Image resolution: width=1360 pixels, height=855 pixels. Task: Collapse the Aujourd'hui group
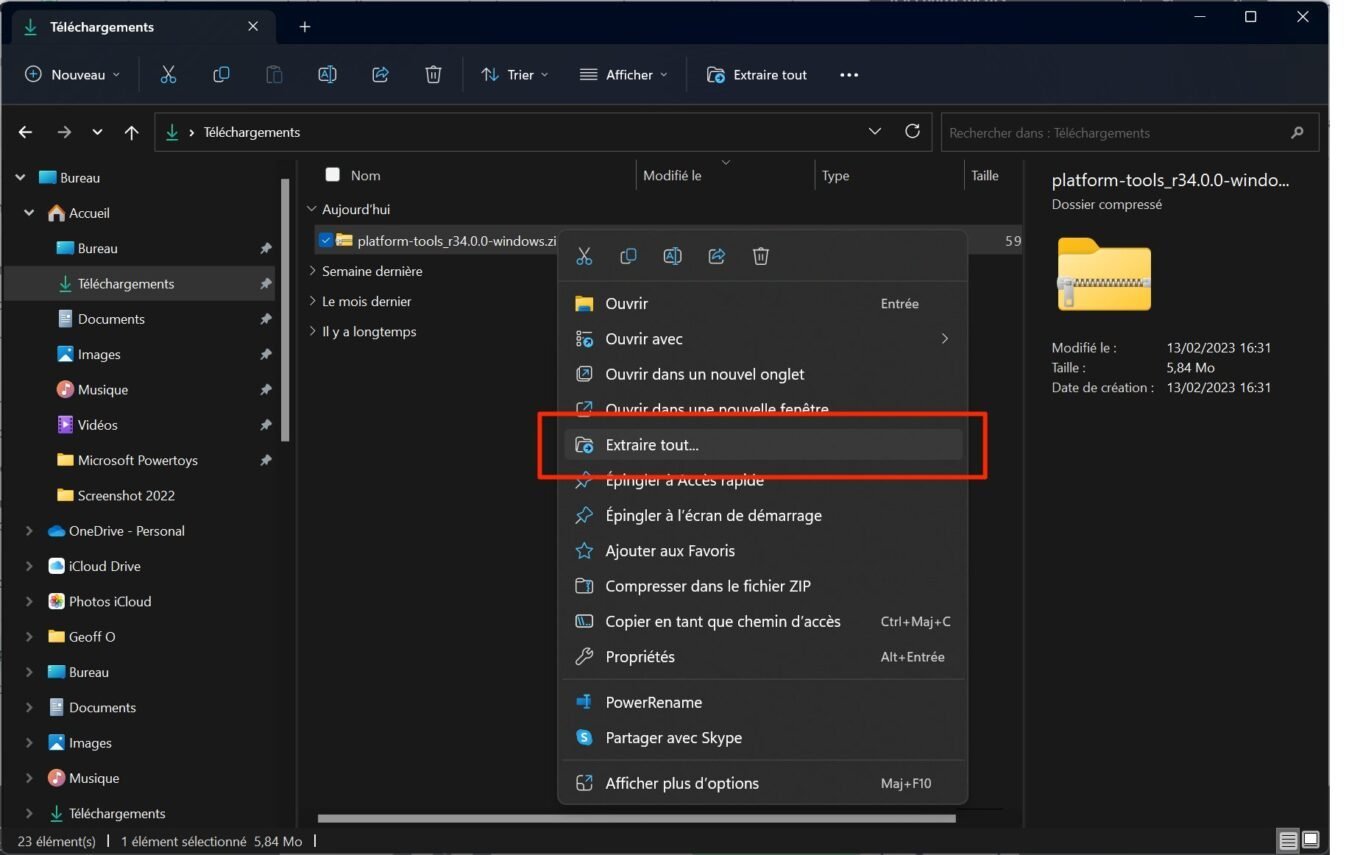pos(312,210)
